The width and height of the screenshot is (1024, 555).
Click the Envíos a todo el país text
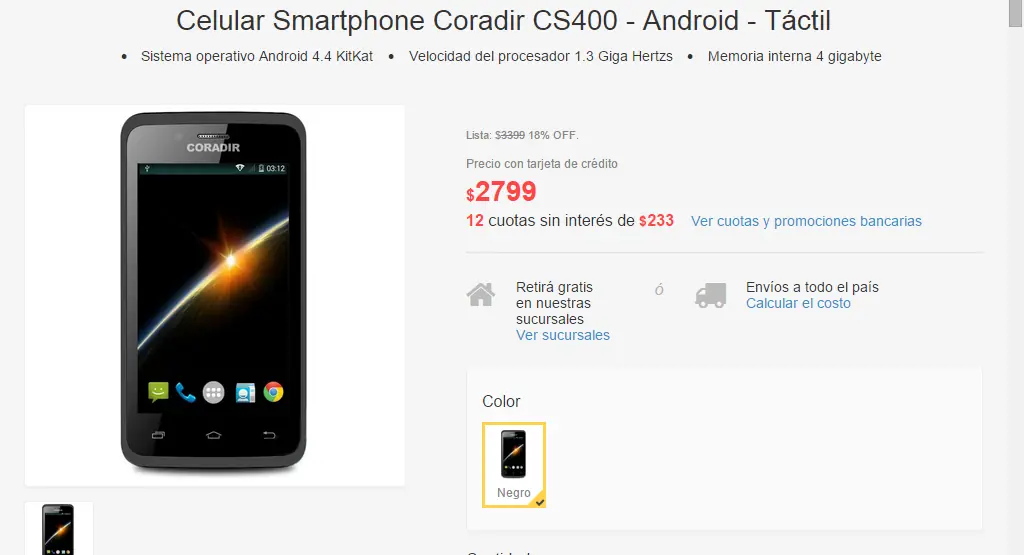coord(812,287)
